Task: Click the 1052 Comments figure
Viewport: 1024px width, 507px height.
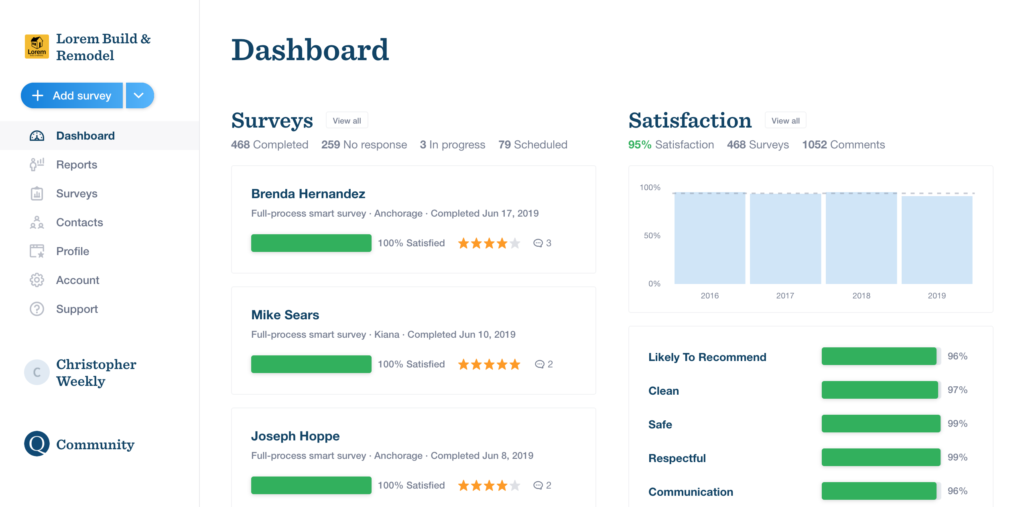Action: click(x=844, y=145)
